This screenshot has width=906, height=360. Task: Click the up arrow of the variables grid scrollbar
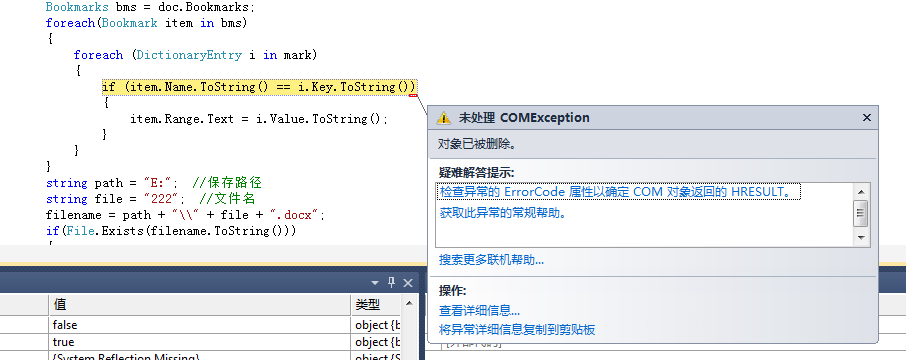tap(409, 303)
